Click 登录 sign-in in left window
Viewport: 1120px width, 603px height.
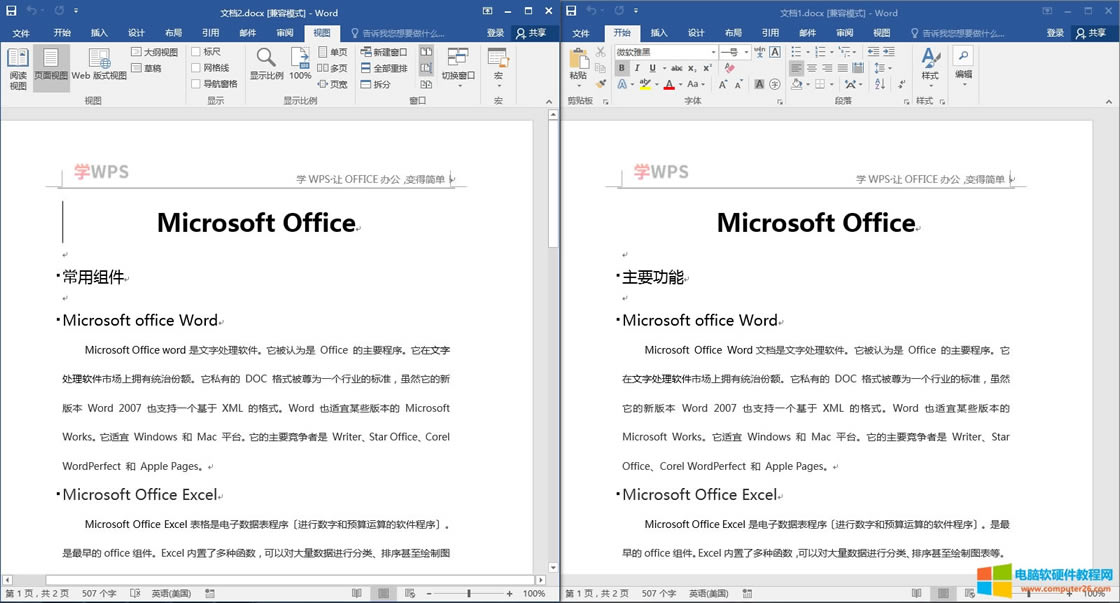coord(495,33)
